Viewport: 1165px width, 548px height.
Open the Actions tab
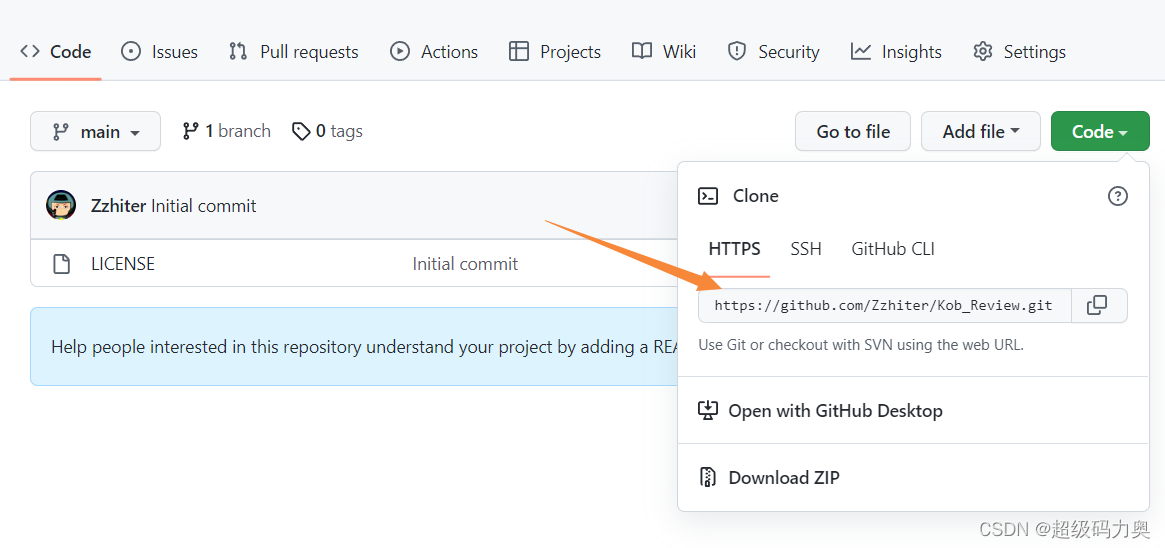(x=434, y=52)
